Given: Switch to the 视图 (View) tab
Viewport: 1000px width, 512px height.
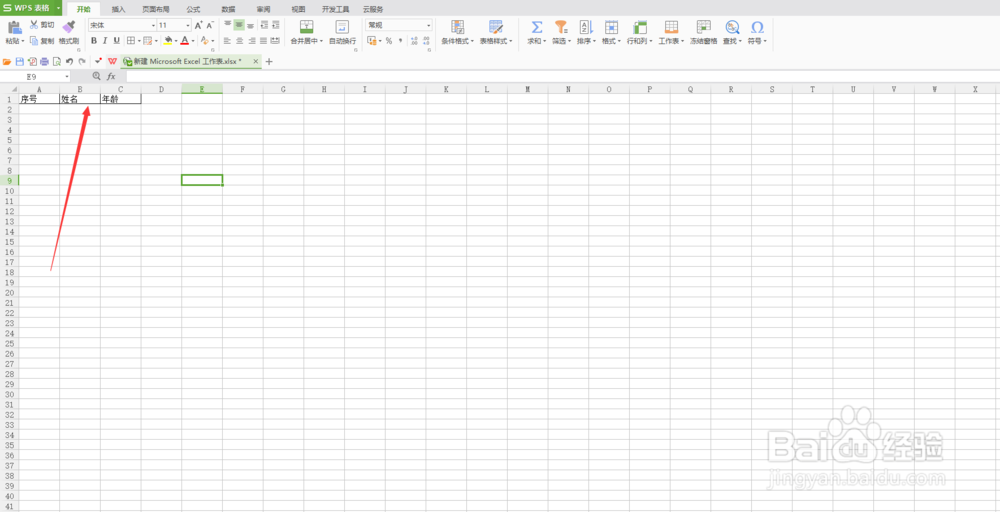Looking at the screenshot, I should 298,10.
